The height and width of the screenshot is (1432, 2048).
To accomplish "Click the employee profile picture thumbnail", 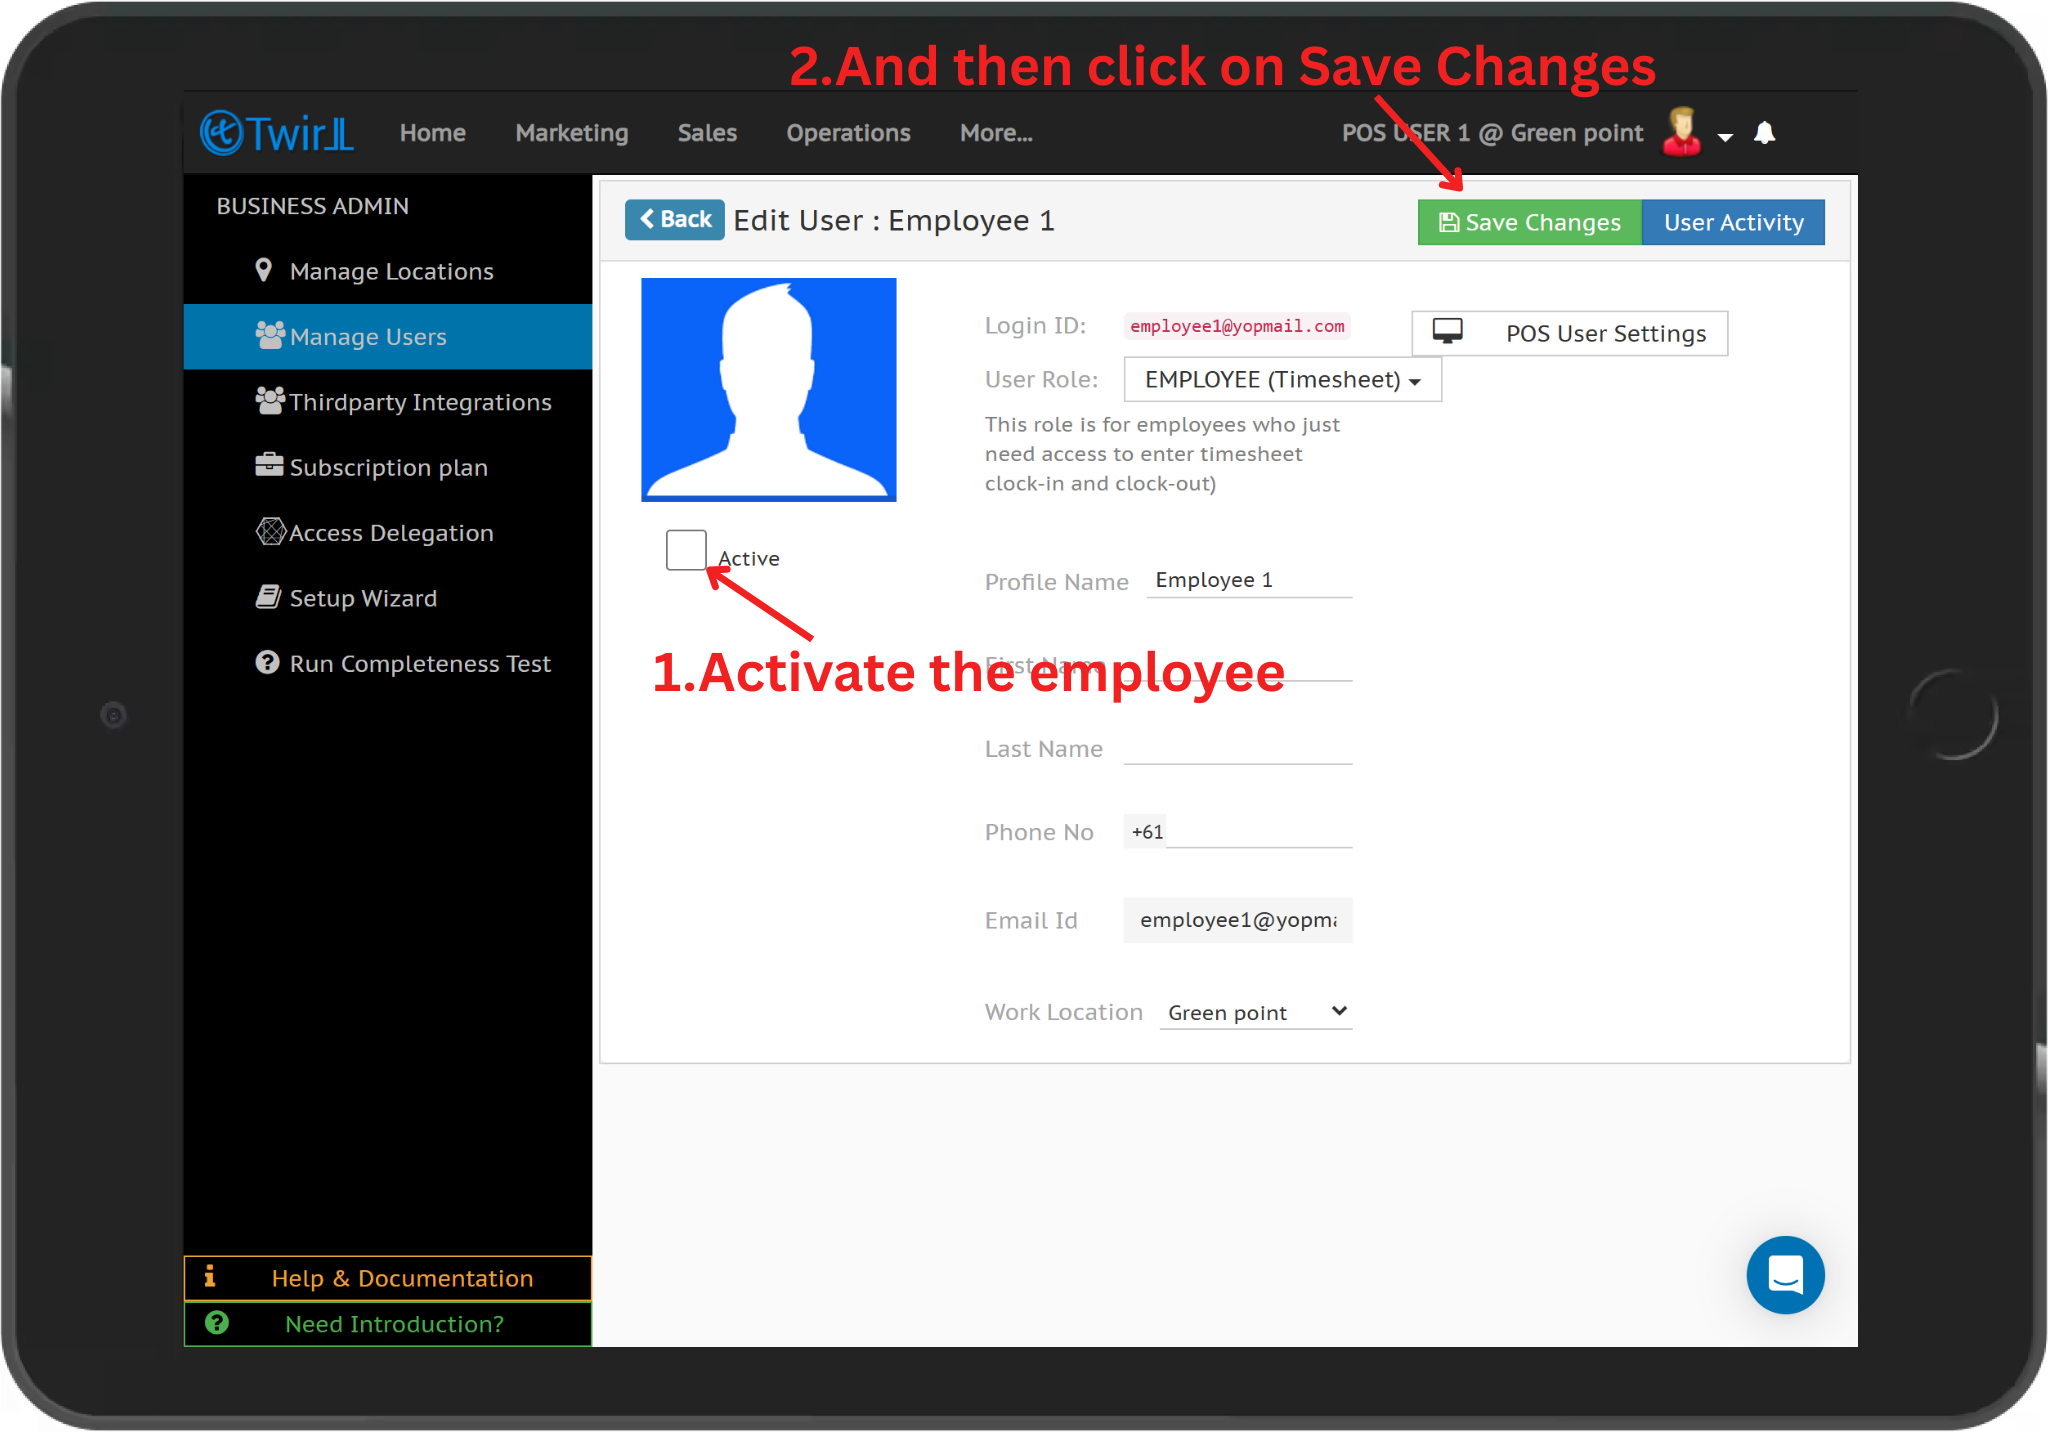I will (x=768, y=389).
